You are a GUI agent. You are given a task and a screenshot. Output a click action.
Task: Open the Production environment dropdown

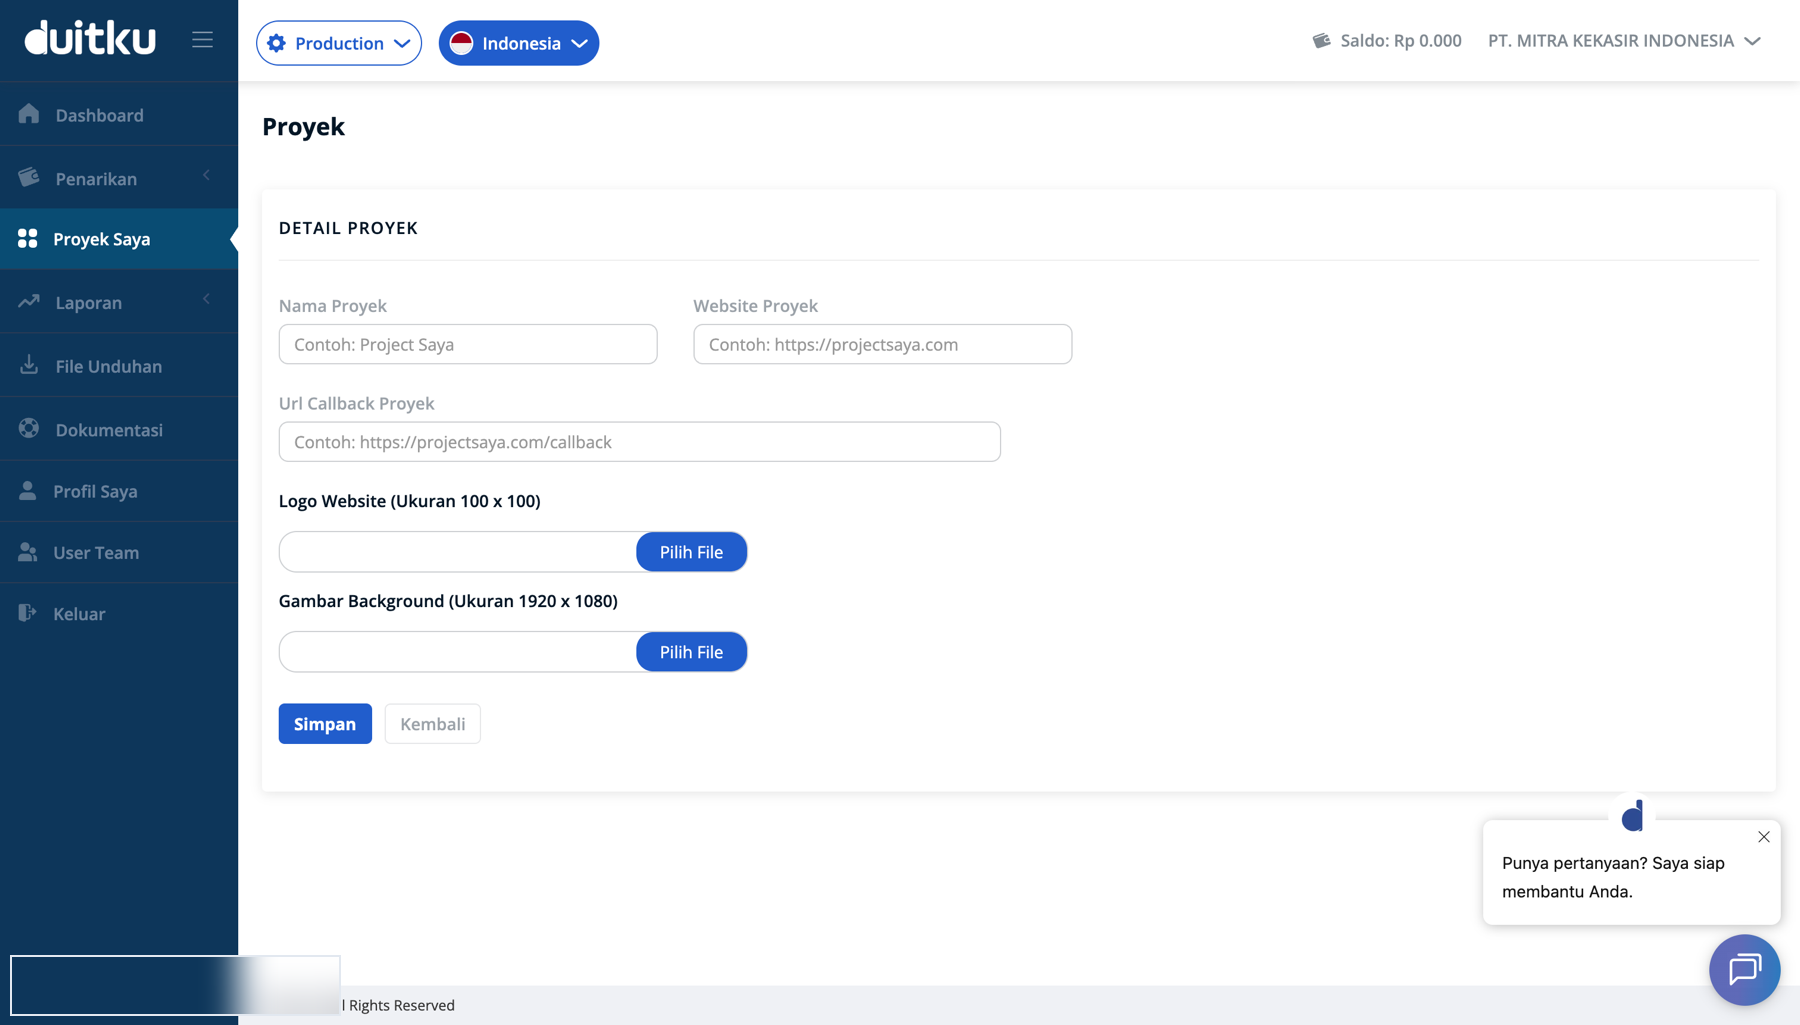coord(339,43)
